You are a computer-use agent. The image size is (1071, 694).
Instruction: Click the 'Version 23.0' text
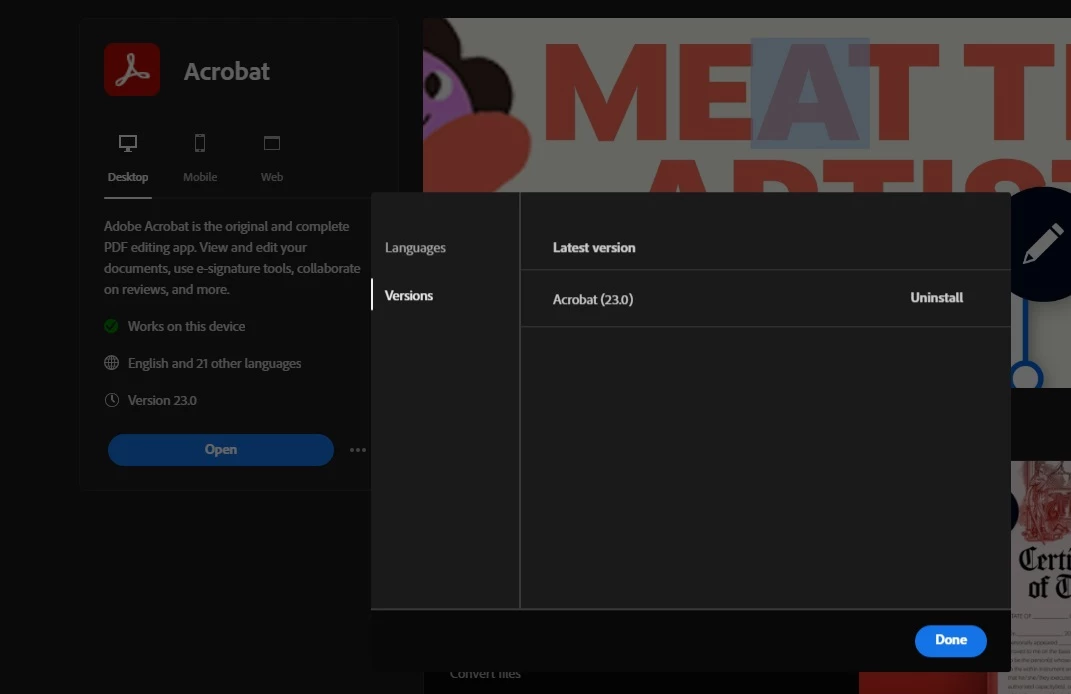click(162, 401)
